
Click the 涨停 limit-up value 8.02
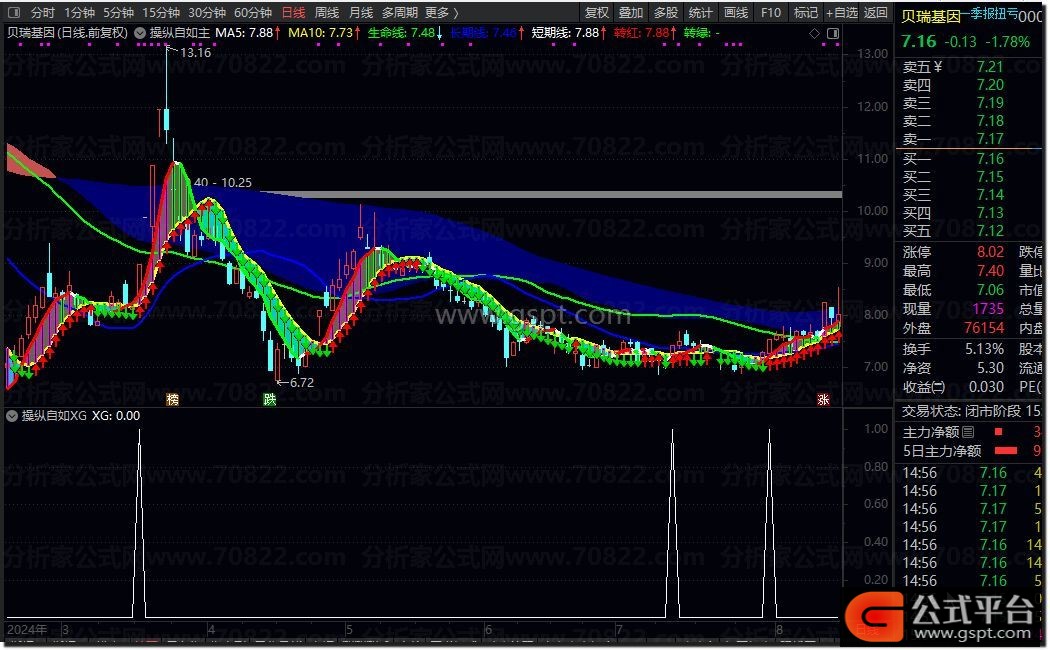(990, 252)
